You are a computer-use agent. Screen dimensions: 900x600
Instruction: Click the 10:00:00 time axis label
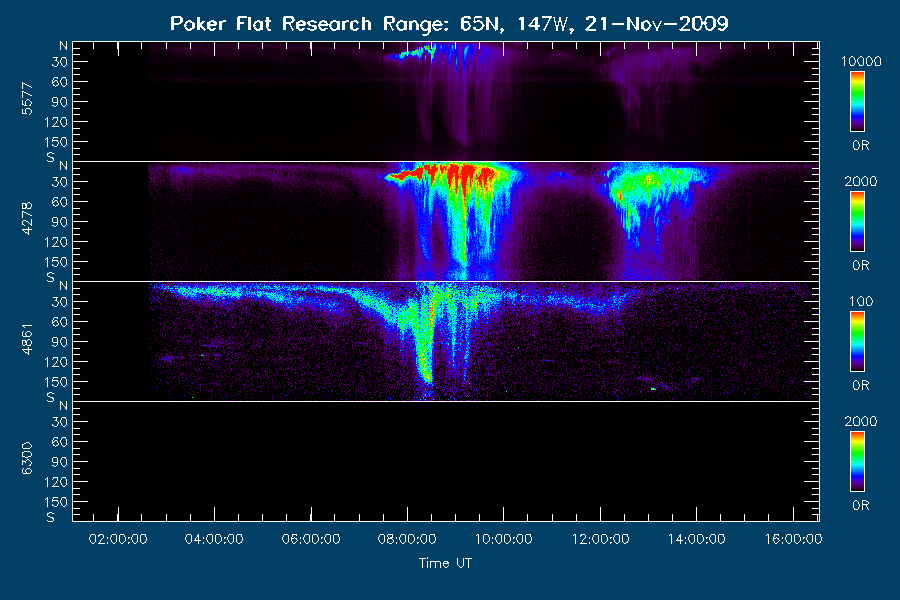pos(503,539)
